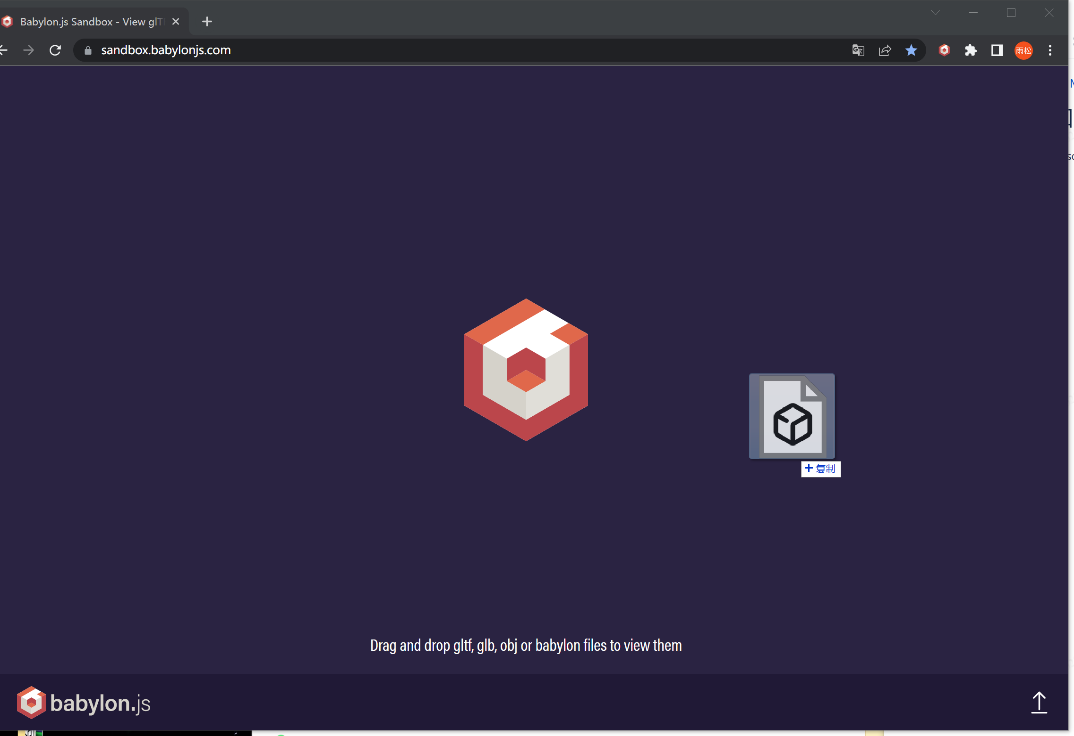Close the Chrome window
The height and width of the screenshot is (736, 1074).
coord(1049,12)
